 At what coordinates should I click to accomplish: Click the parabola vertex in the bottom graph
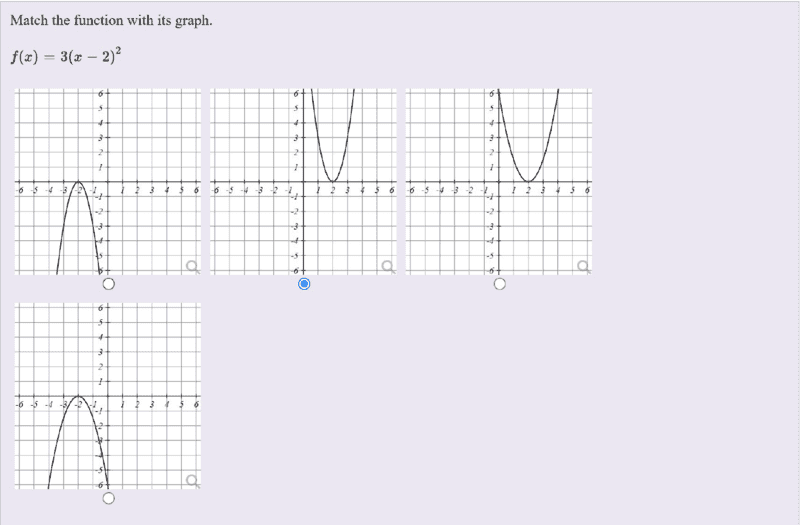[78, 397]
